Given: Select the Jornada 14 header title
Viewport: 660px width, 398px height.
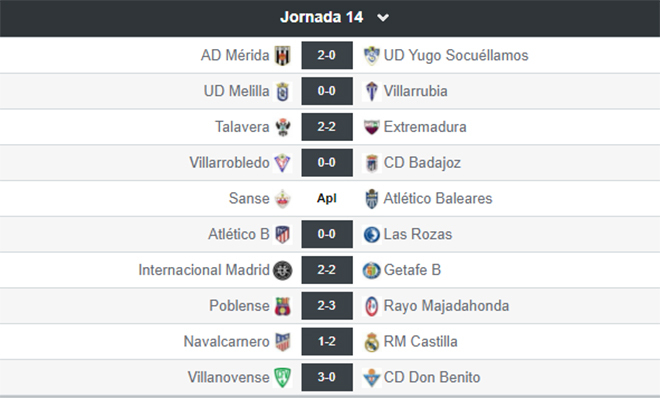Looking at the screenshot, I should [322, 17].
